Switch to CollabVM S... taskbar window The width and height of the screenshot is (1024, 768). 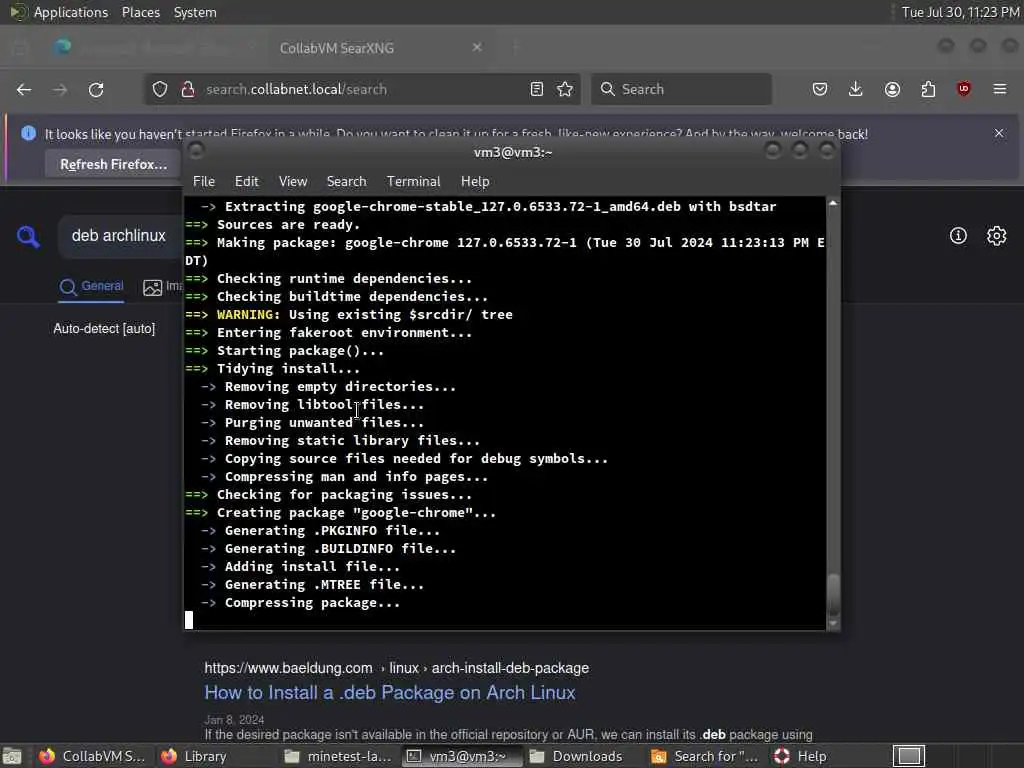coord(92,756)
